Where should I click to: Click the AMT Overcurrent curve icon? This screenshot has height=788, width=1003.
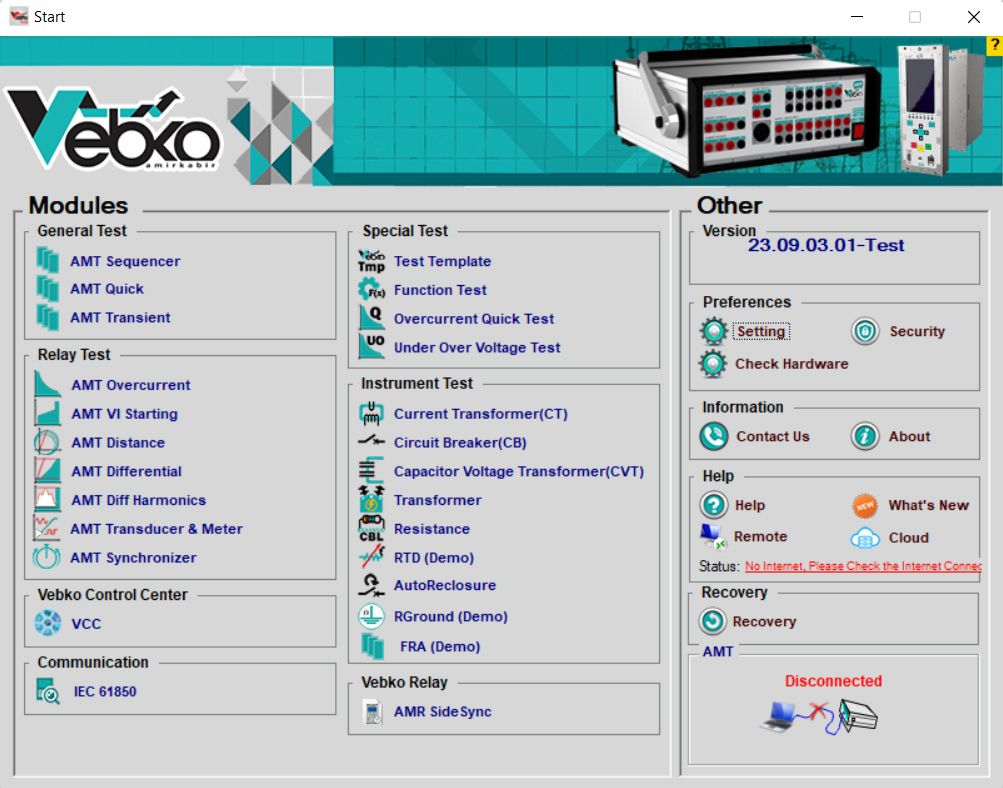point(47,385)
